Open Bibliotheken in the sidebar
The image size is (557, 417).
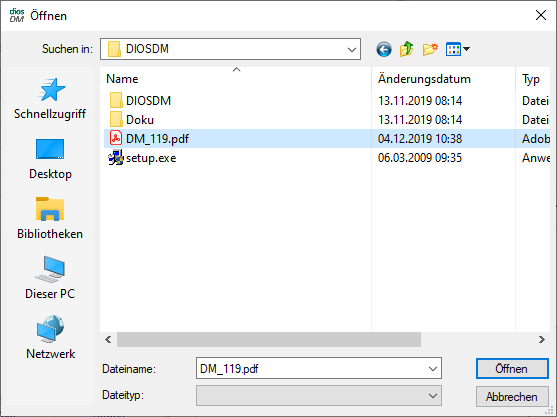[50, 219]
